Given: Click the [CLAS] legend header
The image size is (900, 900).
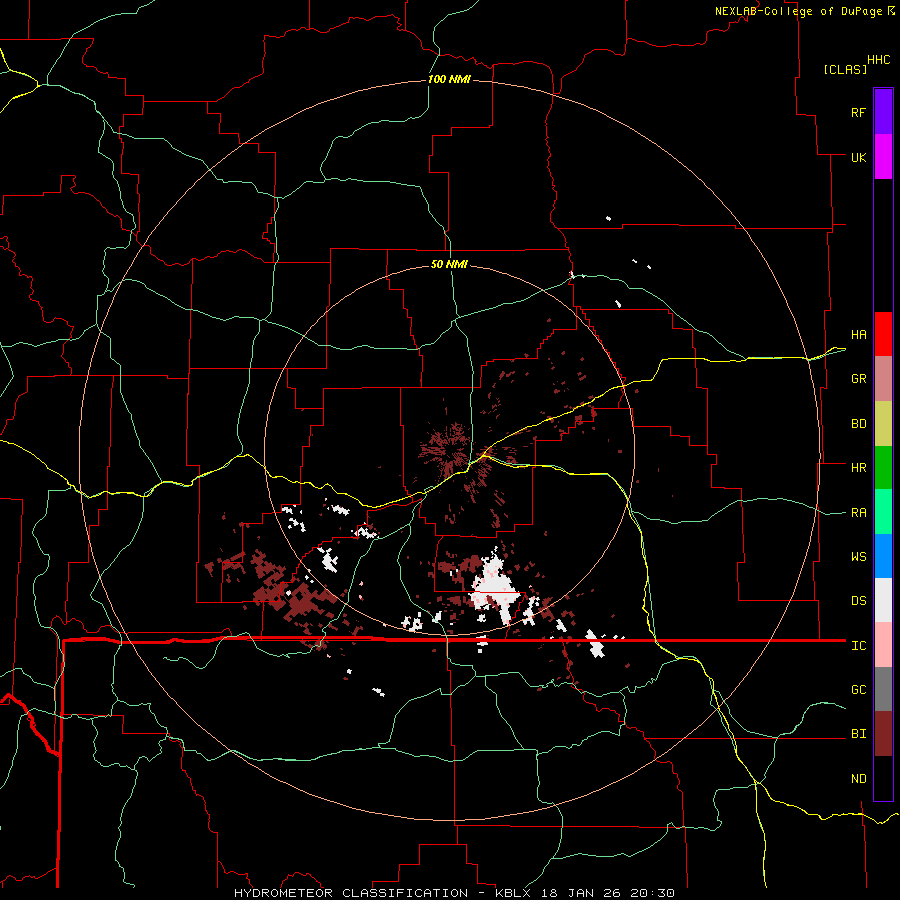Looking at the screenshot, I should [845, 69].
